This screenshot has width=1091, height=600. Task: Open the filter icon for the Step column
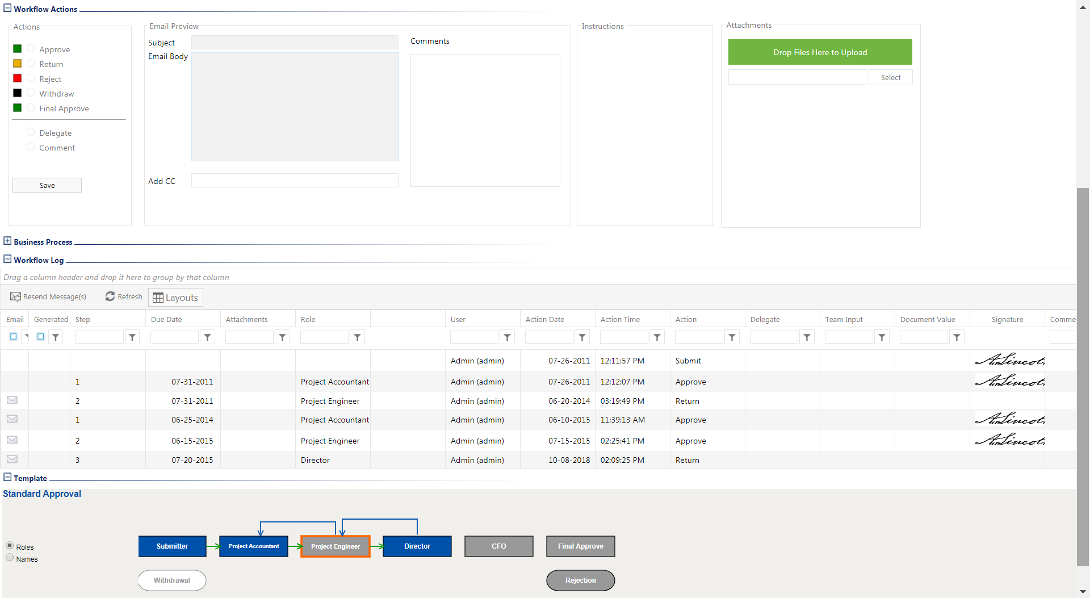pyautogui.click(x=132, y=338)
